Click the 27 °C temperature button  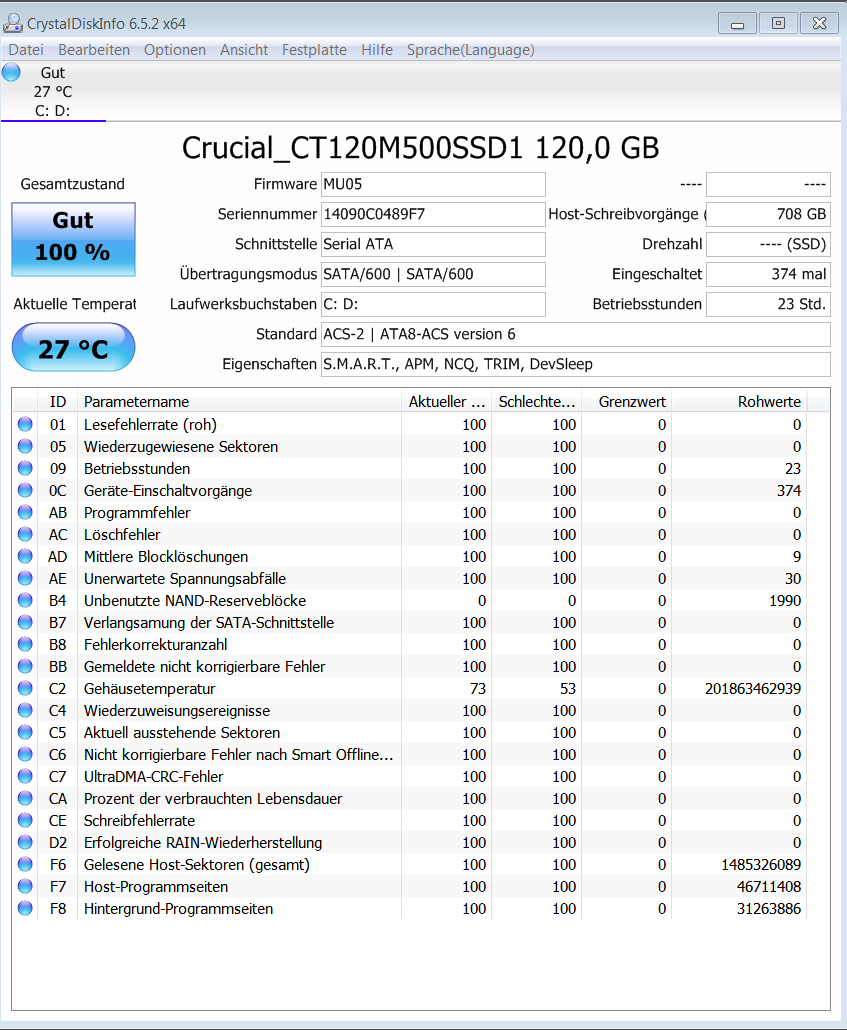pyautogui.click(x=73, y=347)
